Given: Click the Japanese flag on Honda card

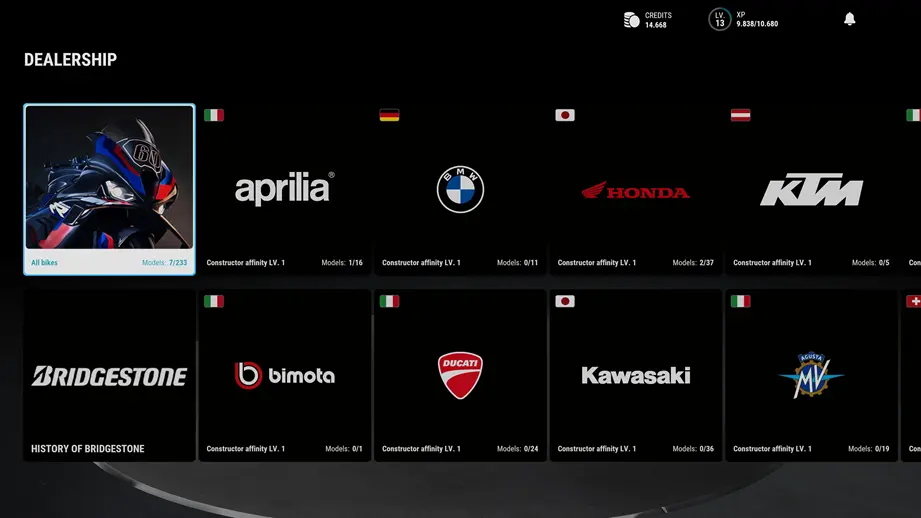Looking at the screenshot, I should (x=565, y=115).
